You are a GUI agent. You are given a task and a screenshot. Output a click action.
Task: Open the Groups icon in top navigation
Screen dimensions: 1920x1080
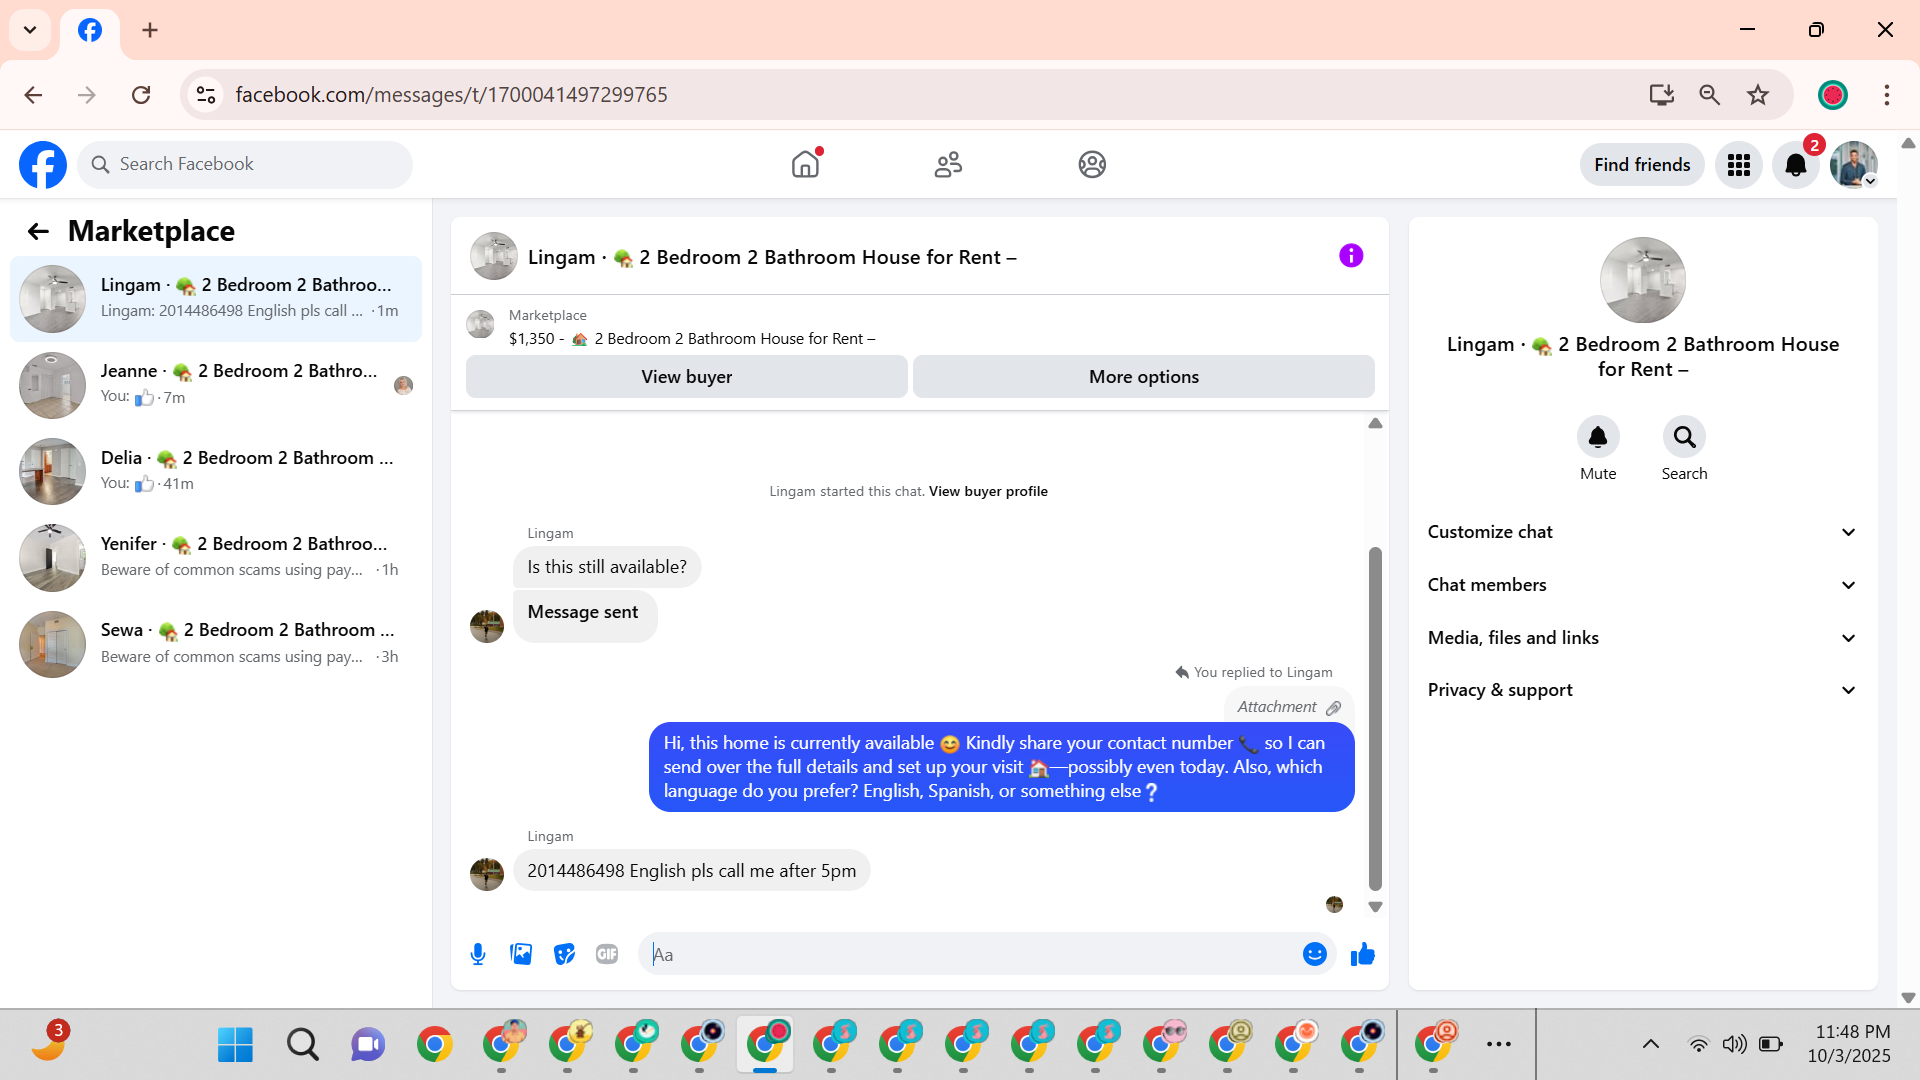(x=1092, y=164)
